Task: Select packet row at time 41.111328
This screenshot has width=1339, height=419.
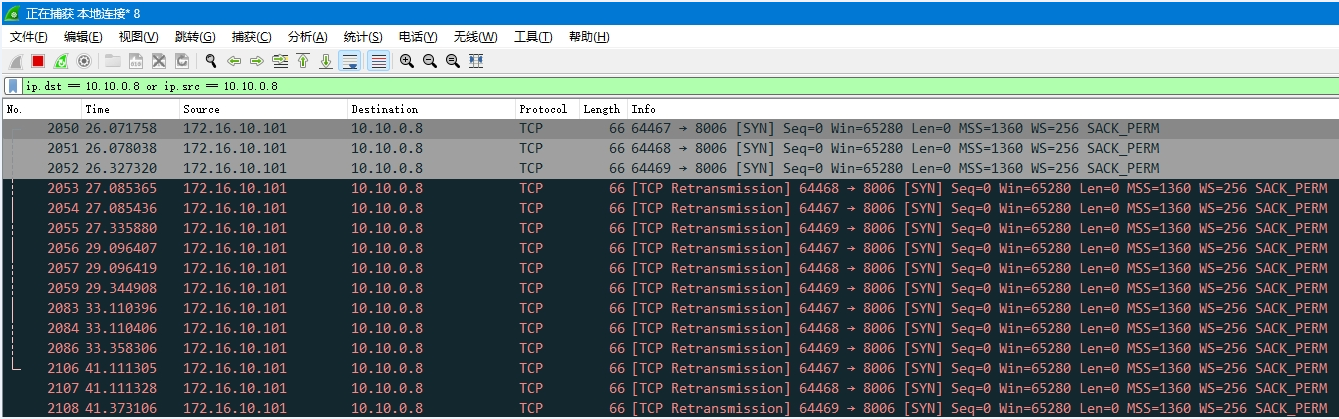Action: (x=670, y=388)
